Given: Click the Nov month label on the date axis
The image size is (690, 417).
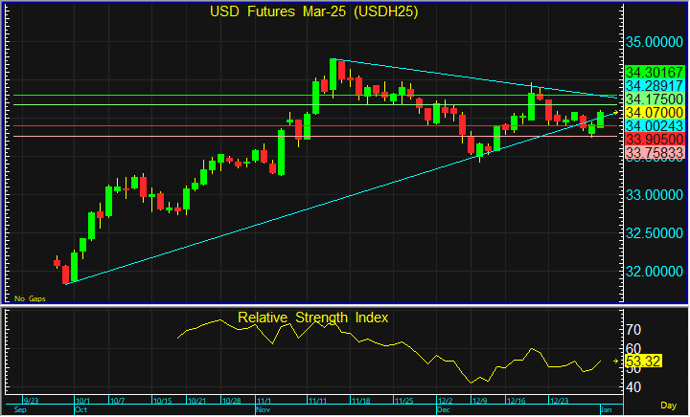Looking at the screenshot, I should (263, 410).
